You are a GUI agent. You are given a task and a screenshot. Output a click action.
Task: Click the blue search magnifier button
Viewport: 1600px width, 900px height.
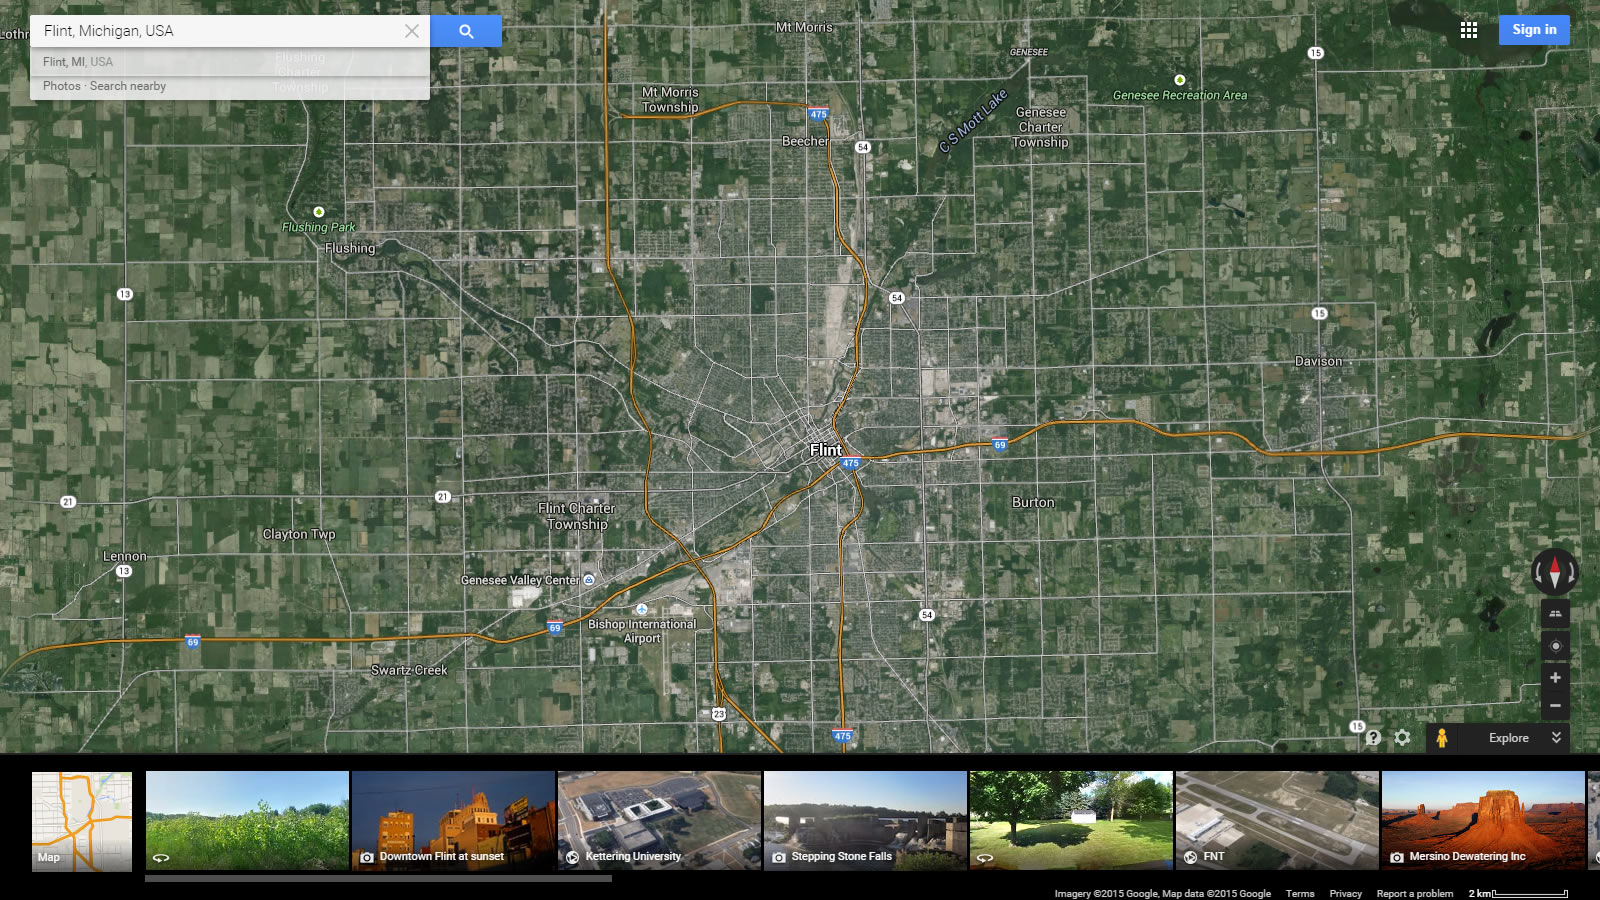coord(466,31)
